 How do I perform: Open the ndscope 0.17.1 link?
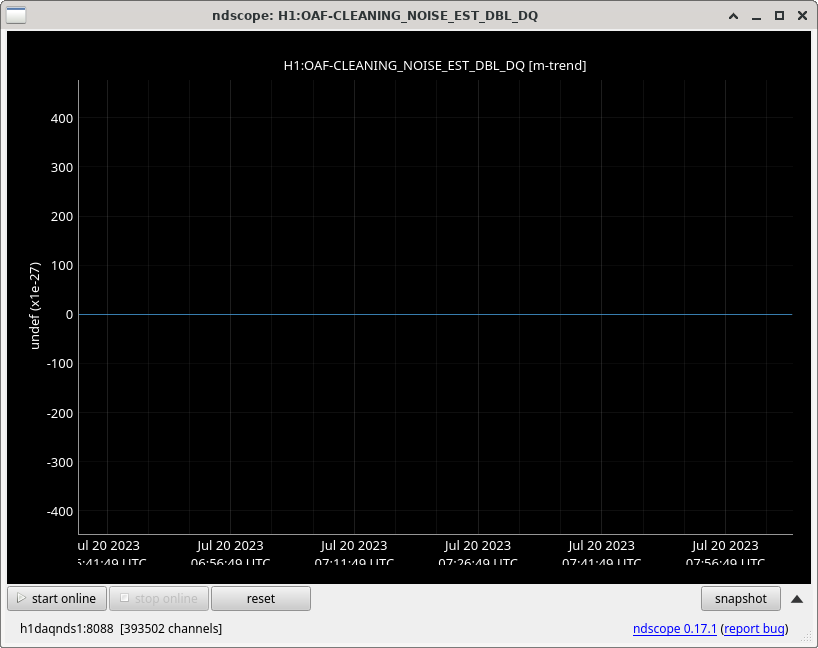point(674,629)
